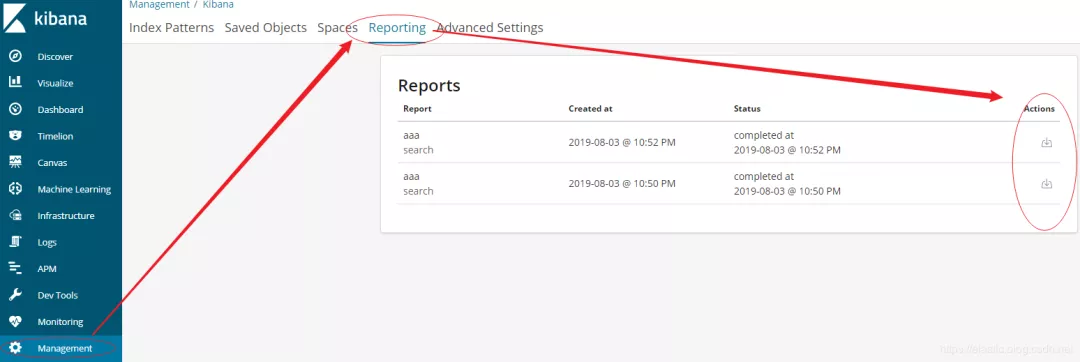Open the Dashboard gauge icon
Viewport: 1080px width, 362px height.
(14, 109)
